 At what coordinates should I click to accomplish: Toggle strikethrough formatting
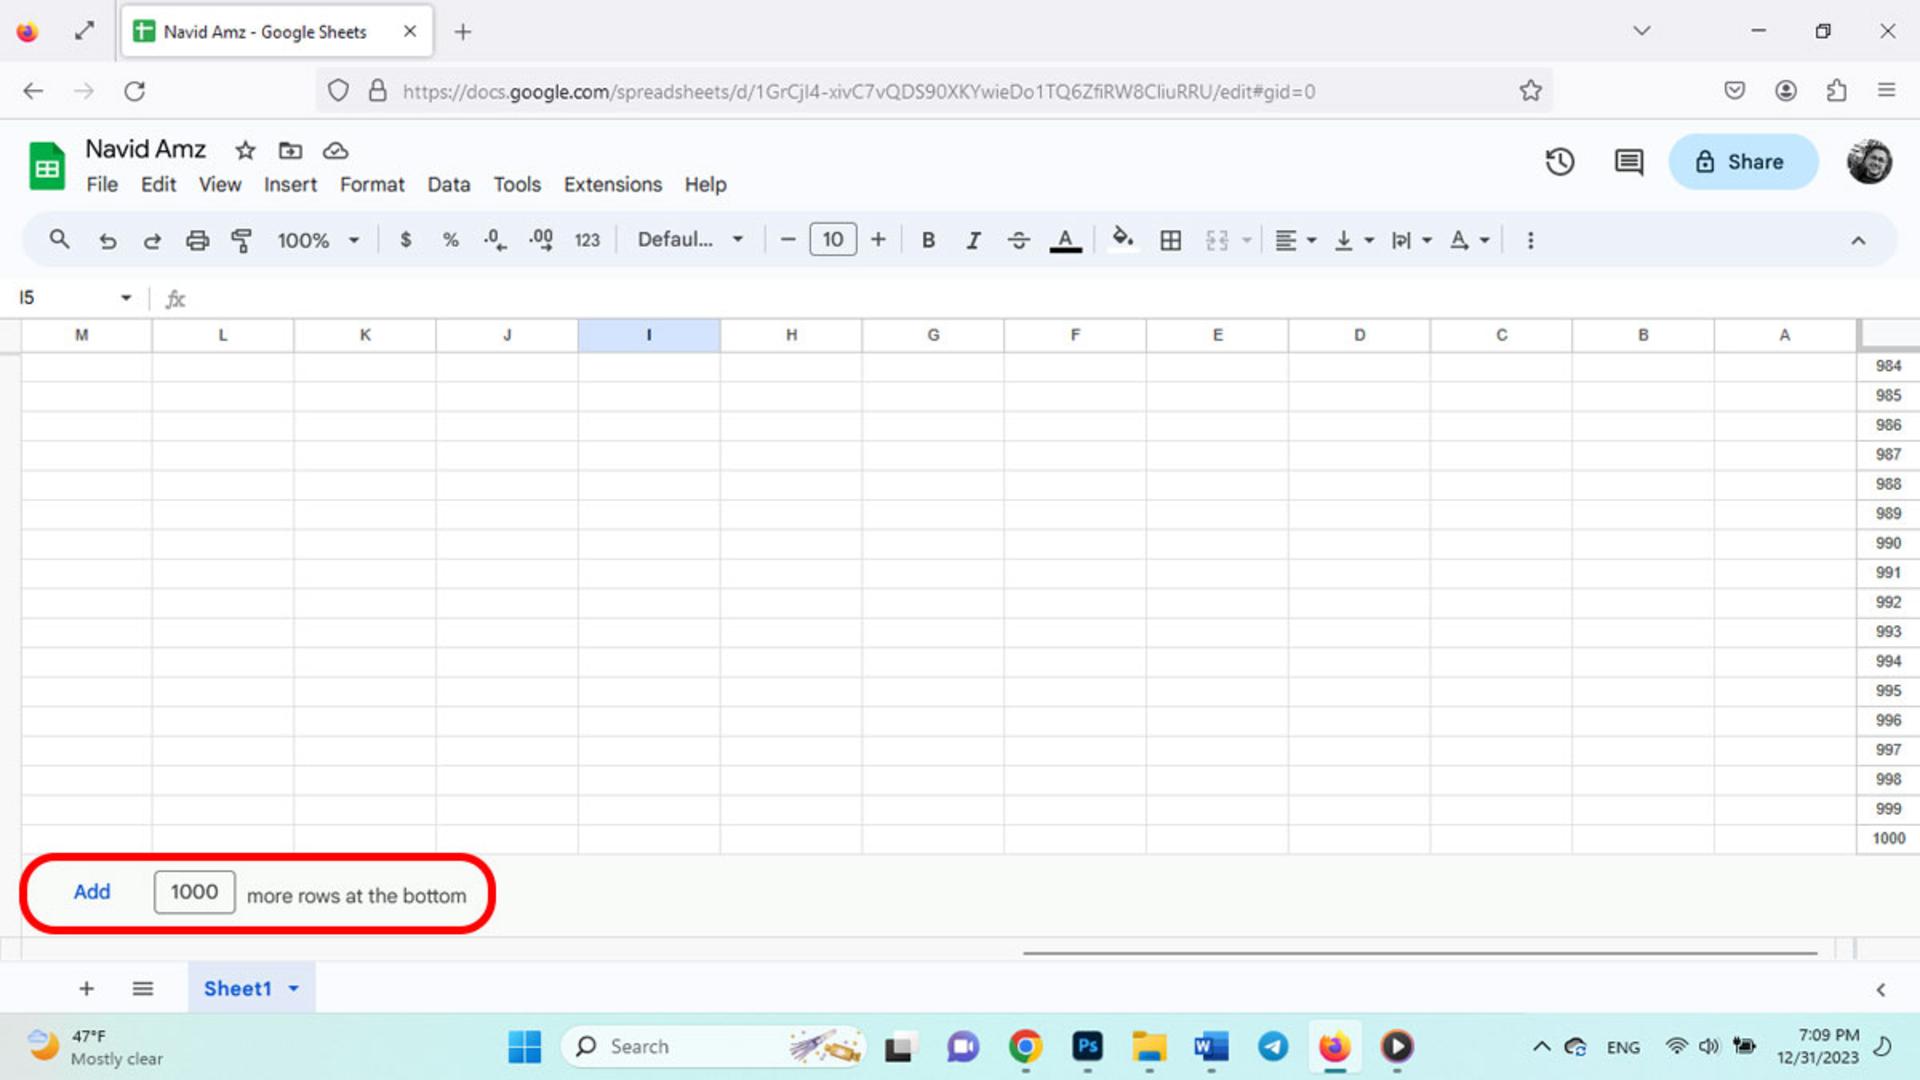(1018, 240)
